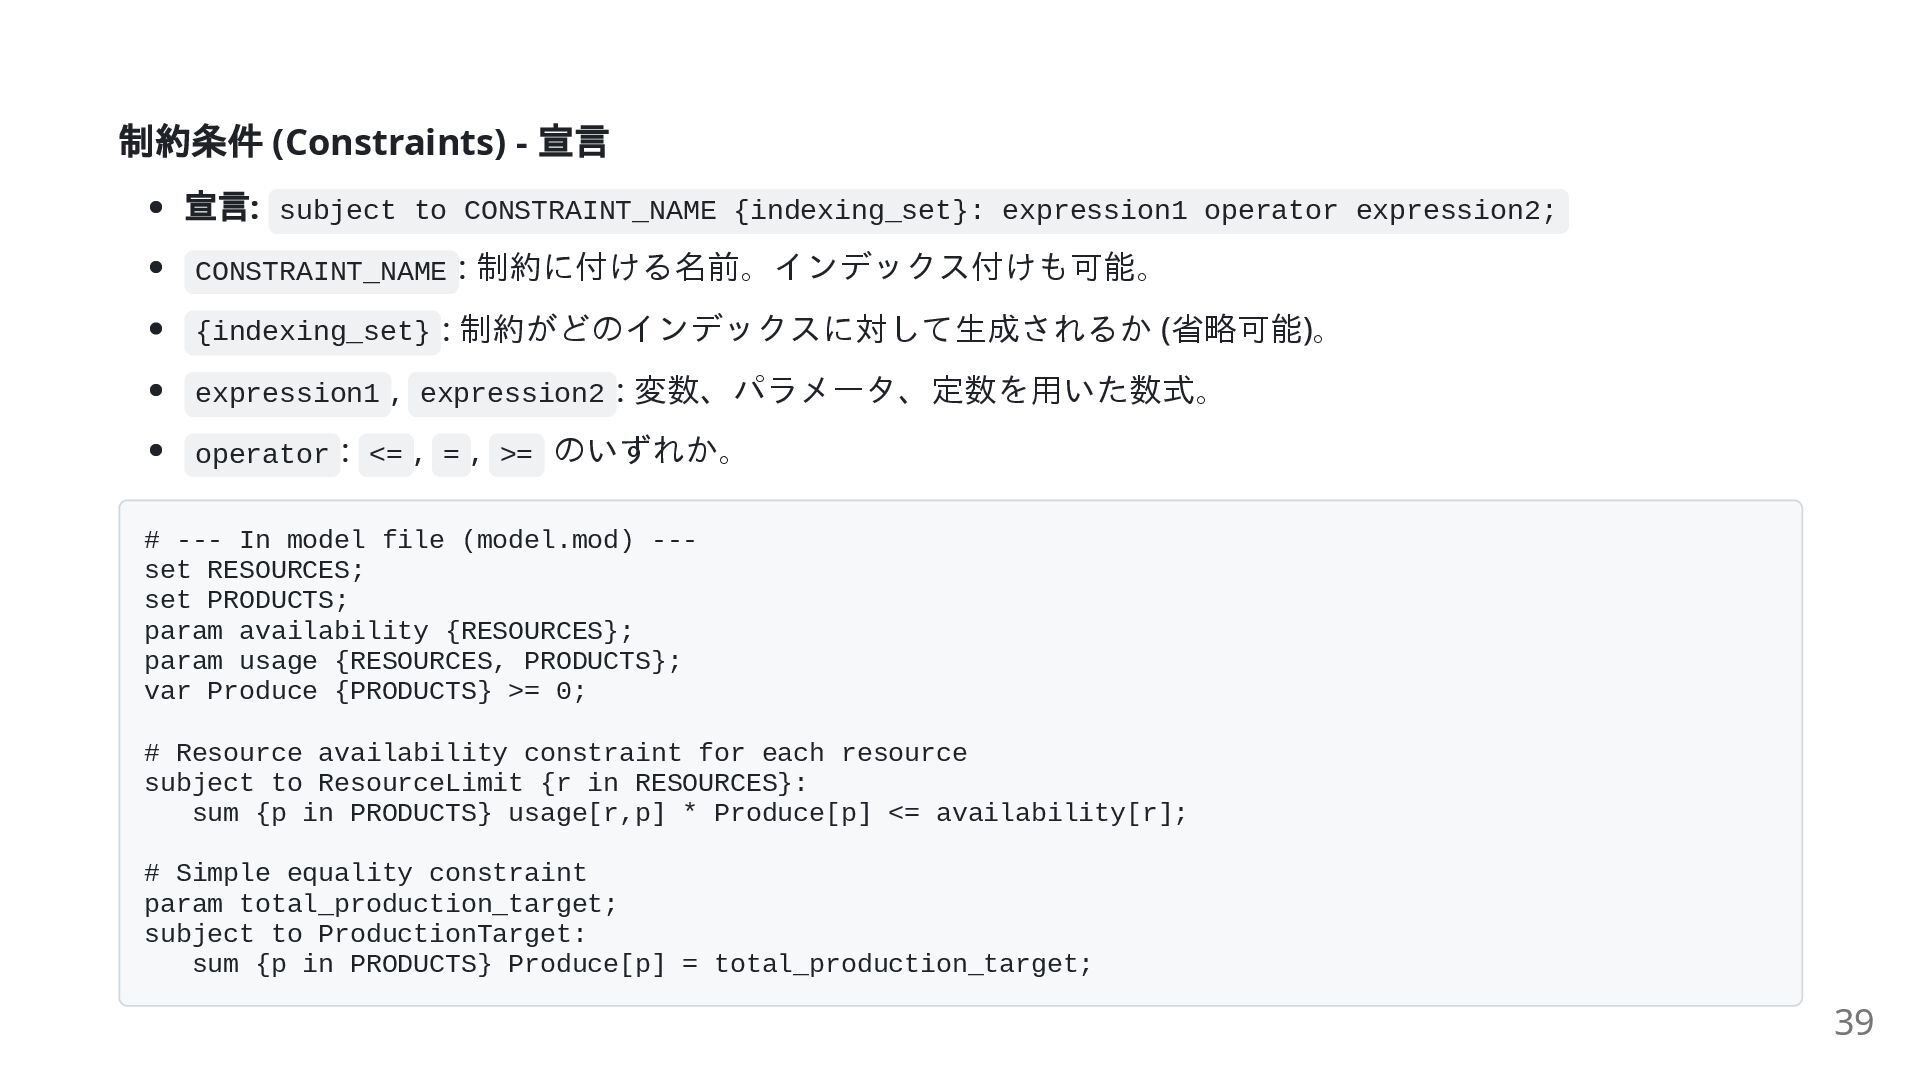The image size is (1920, 1080).
Task: Select the operator inline code label
Action: (x=262, y=455)
